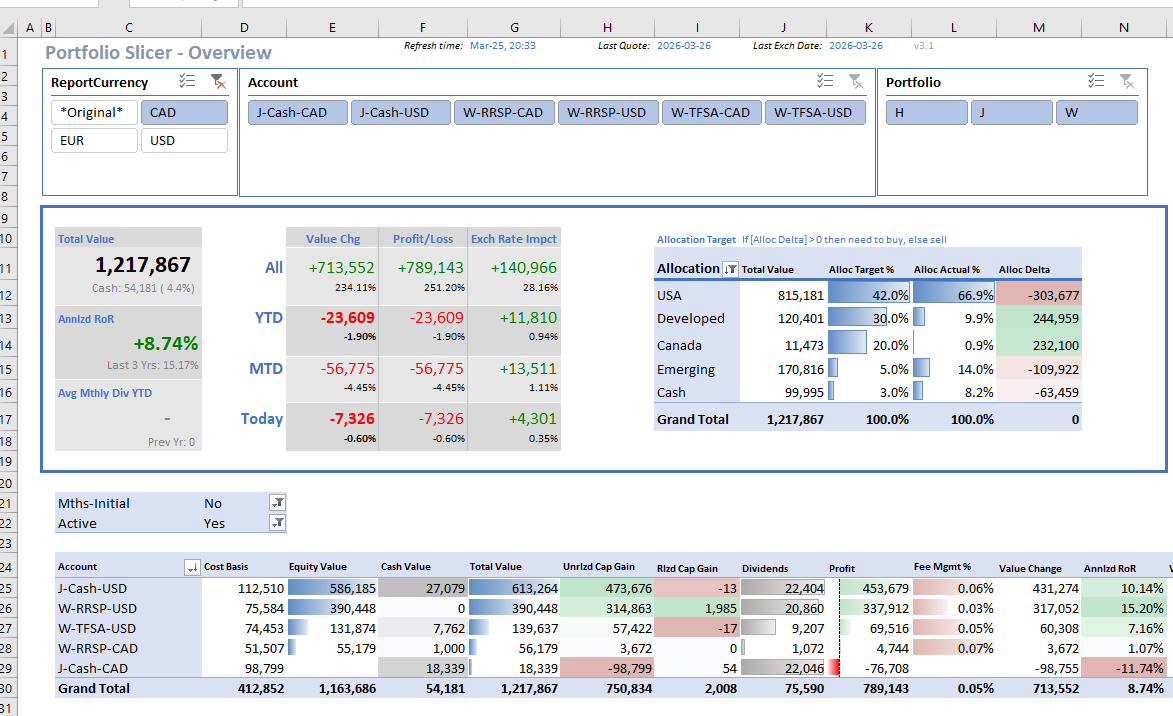Choose USD in the ReportCurrency slicer
This screenshot has width=1173, height=716.
tap(184, 141)
